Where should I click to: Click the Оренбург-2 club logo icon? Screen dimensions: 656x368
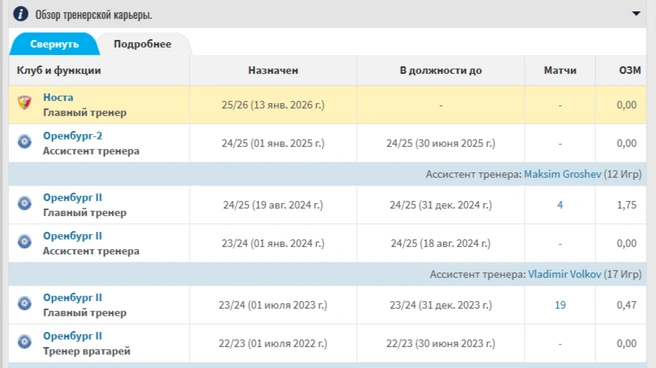24,141
